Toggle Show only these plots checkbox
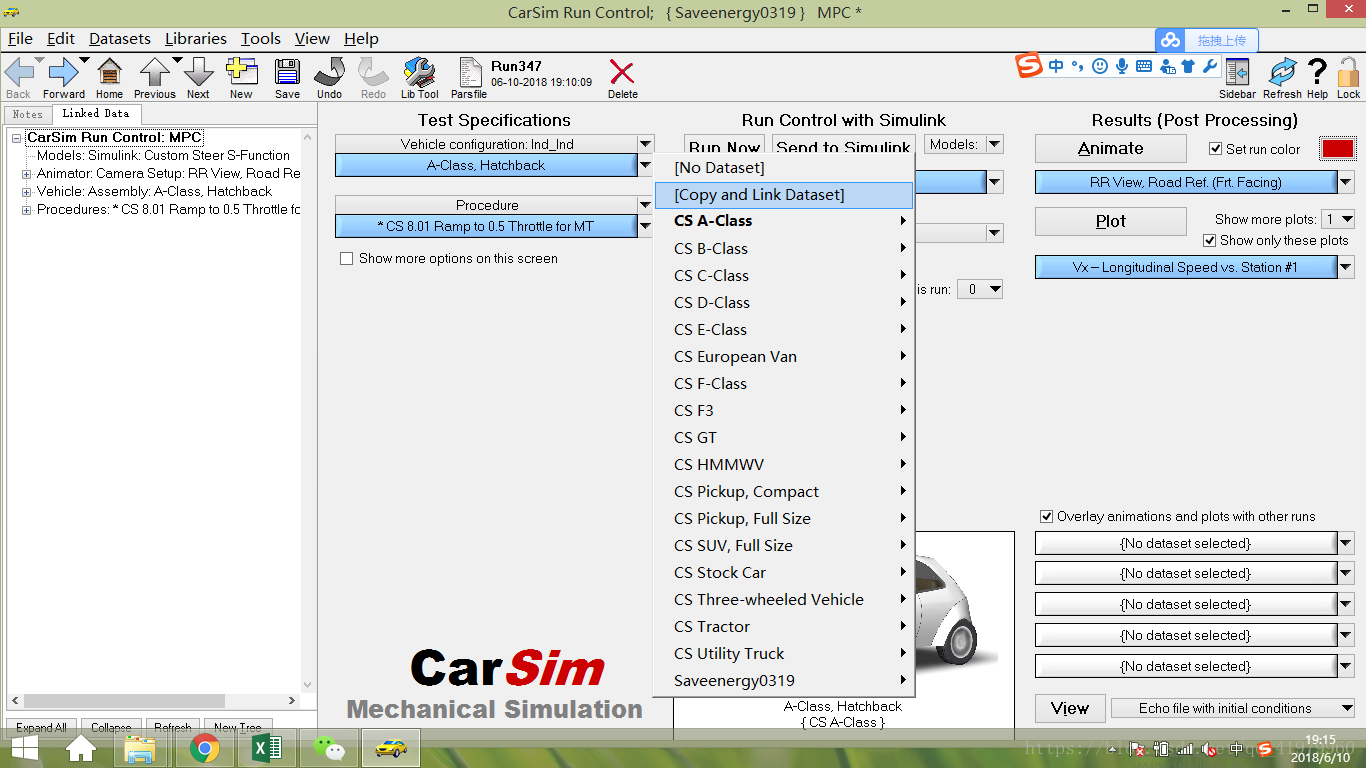The image size is (1366, 768). (x=1210, y=241)
